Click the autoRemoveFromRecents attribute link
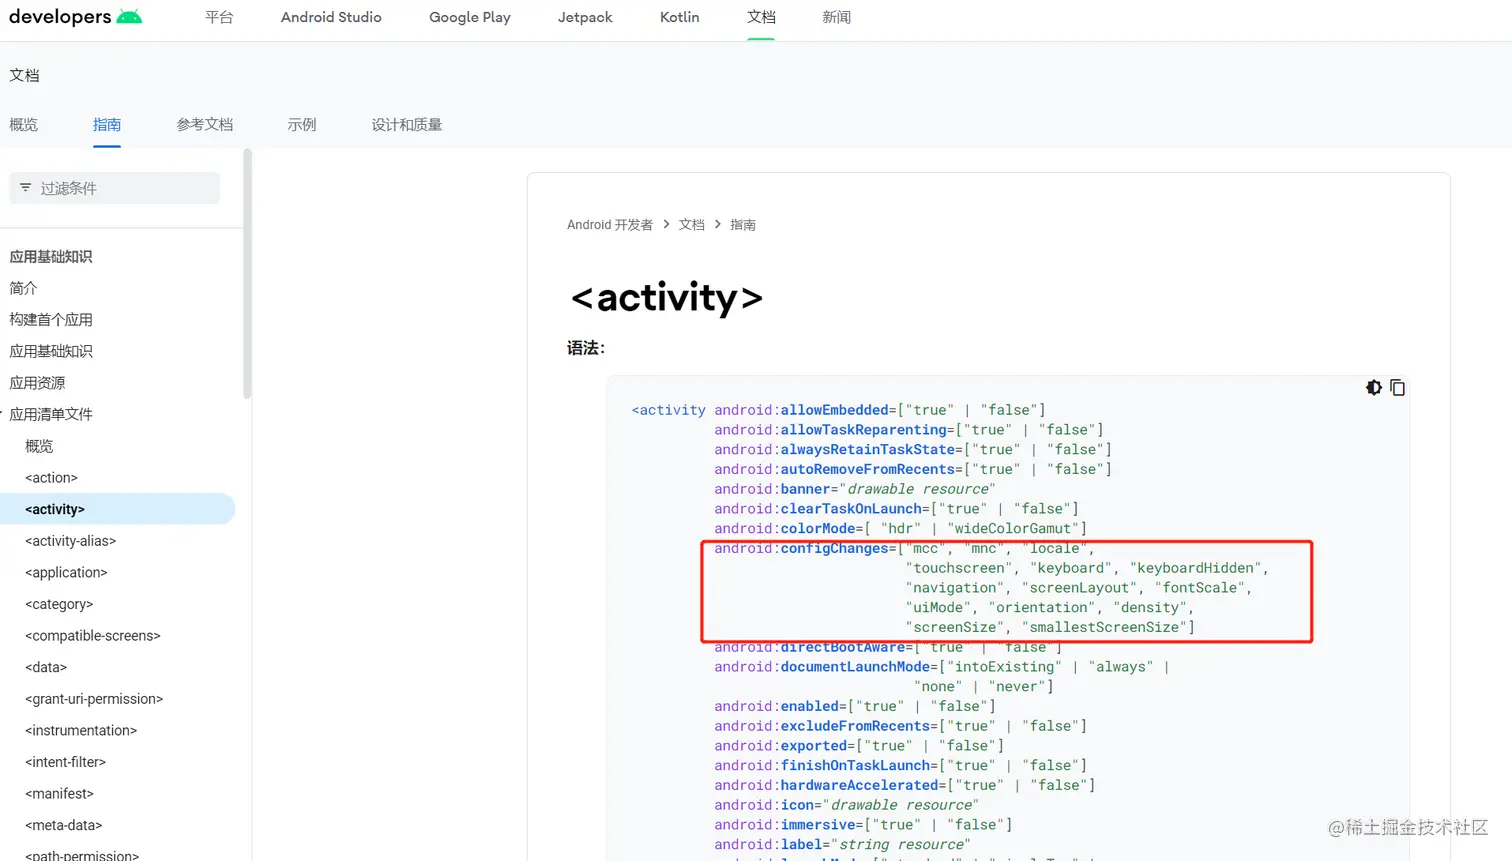The height and width of the screenshot is (861, 1512). click(867, 469)
